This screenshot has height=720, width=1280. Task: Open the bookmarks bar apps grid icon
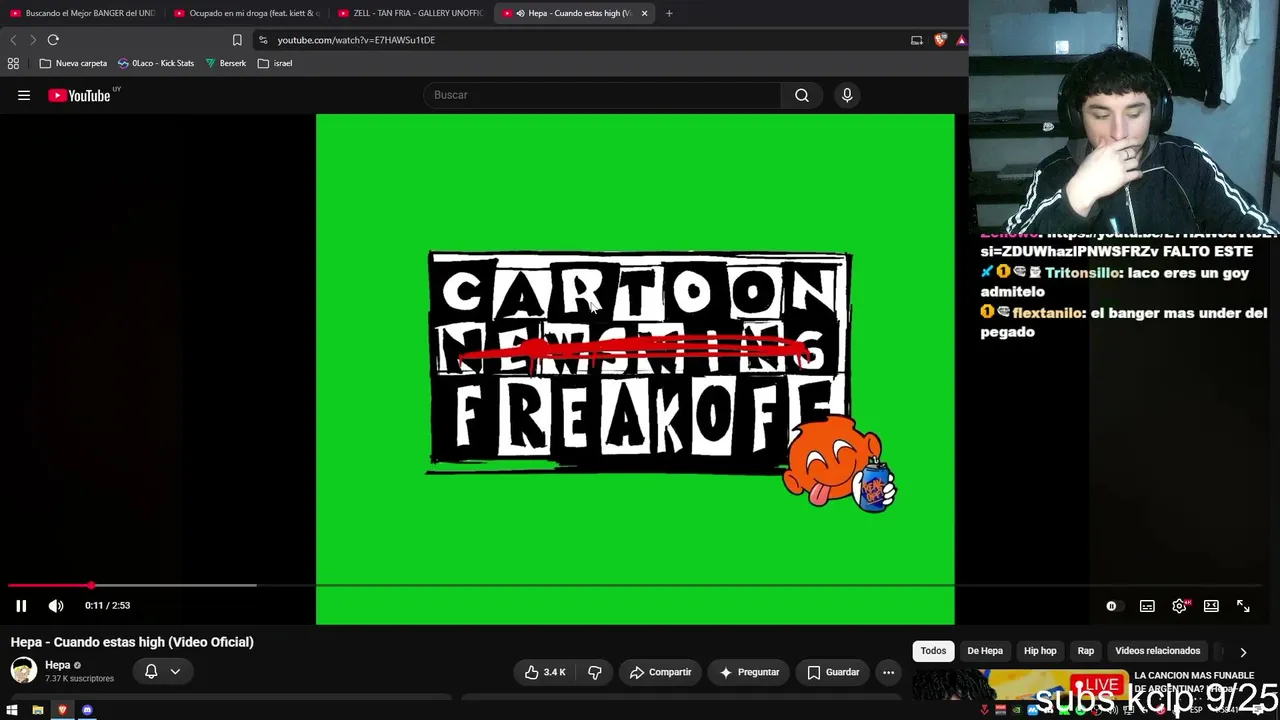(13, 63)
